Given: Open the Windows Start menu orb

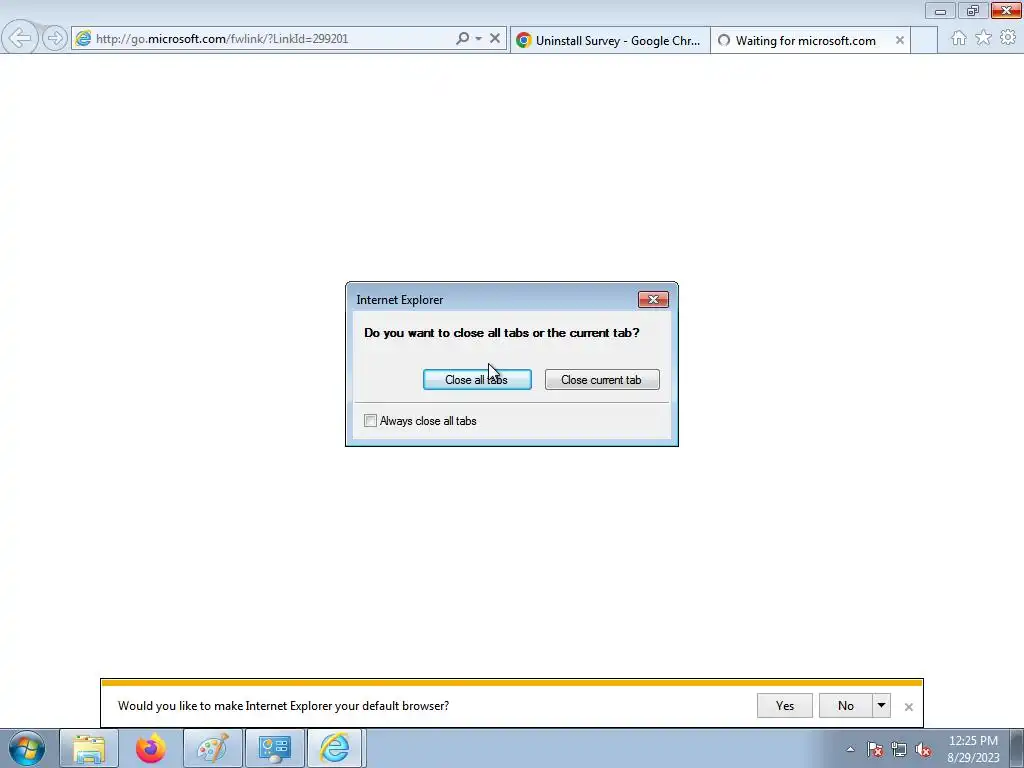Looking at the screenshot, I should pos(27,748).
